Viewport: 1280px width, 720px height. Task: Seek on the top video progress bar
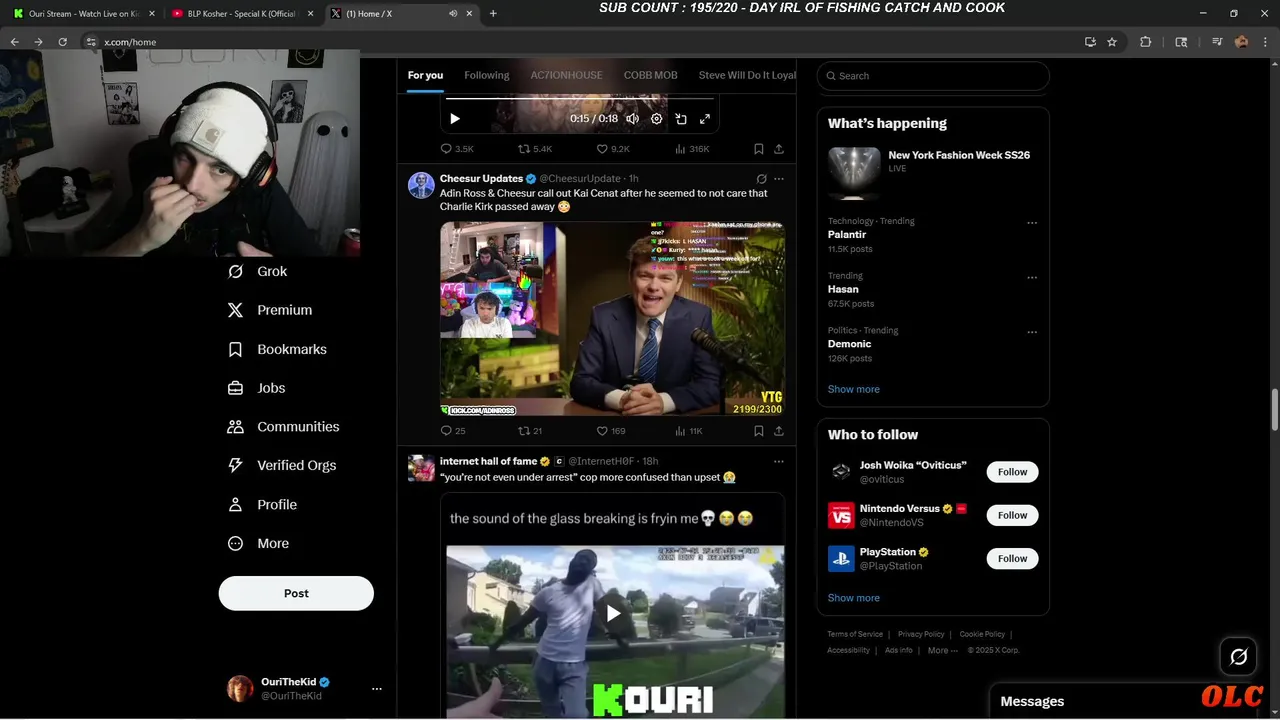[x=580, y=99]
